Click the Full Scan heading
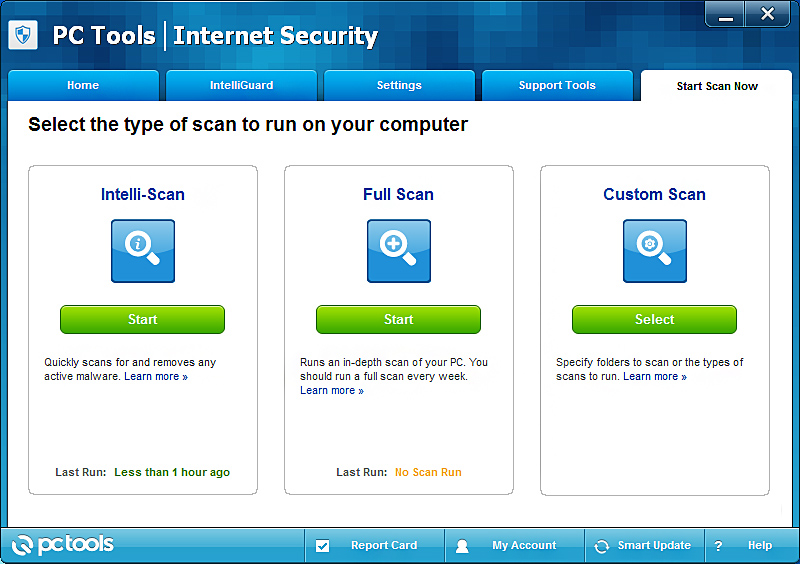Viewport: 800px width, 564px height. tap(398, 194)
